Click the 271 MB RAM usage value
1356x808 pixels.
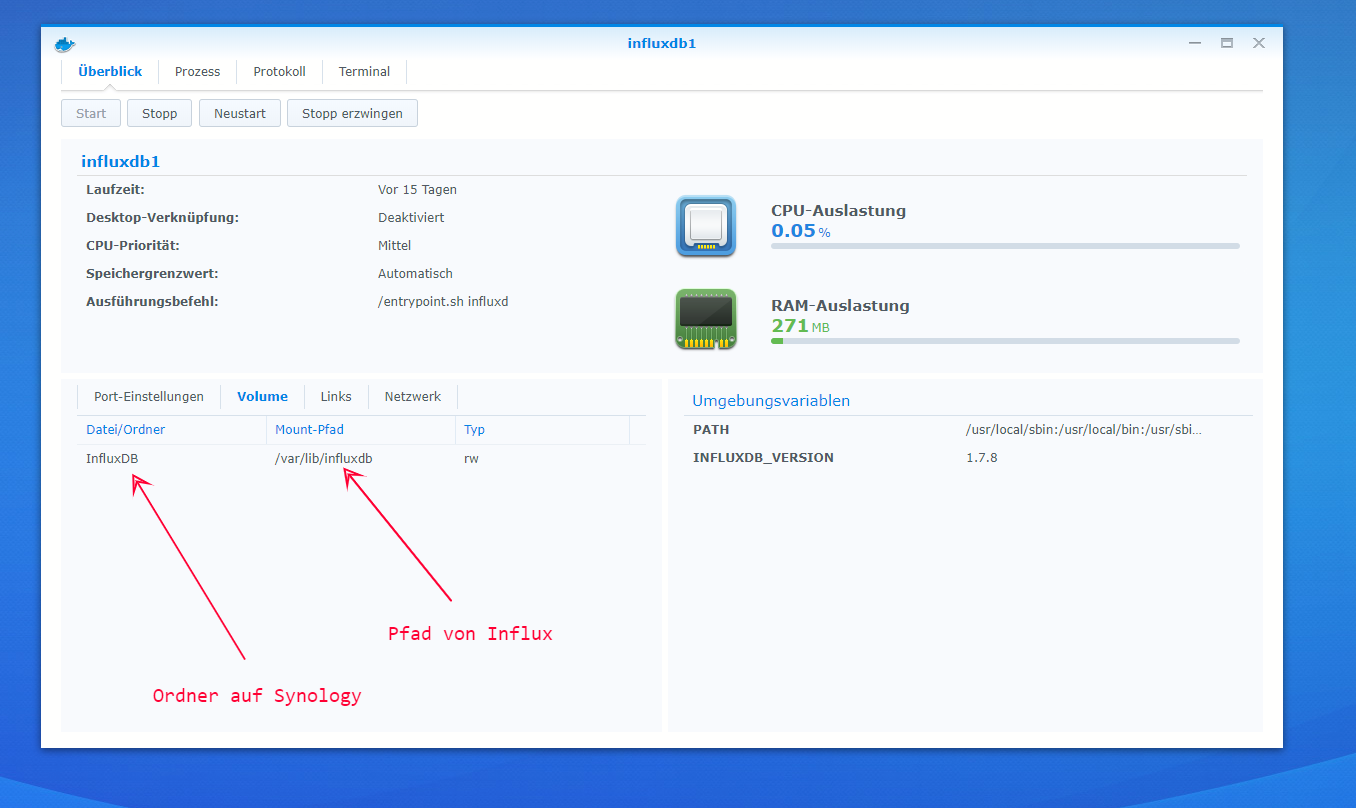[x=800, y=326]
